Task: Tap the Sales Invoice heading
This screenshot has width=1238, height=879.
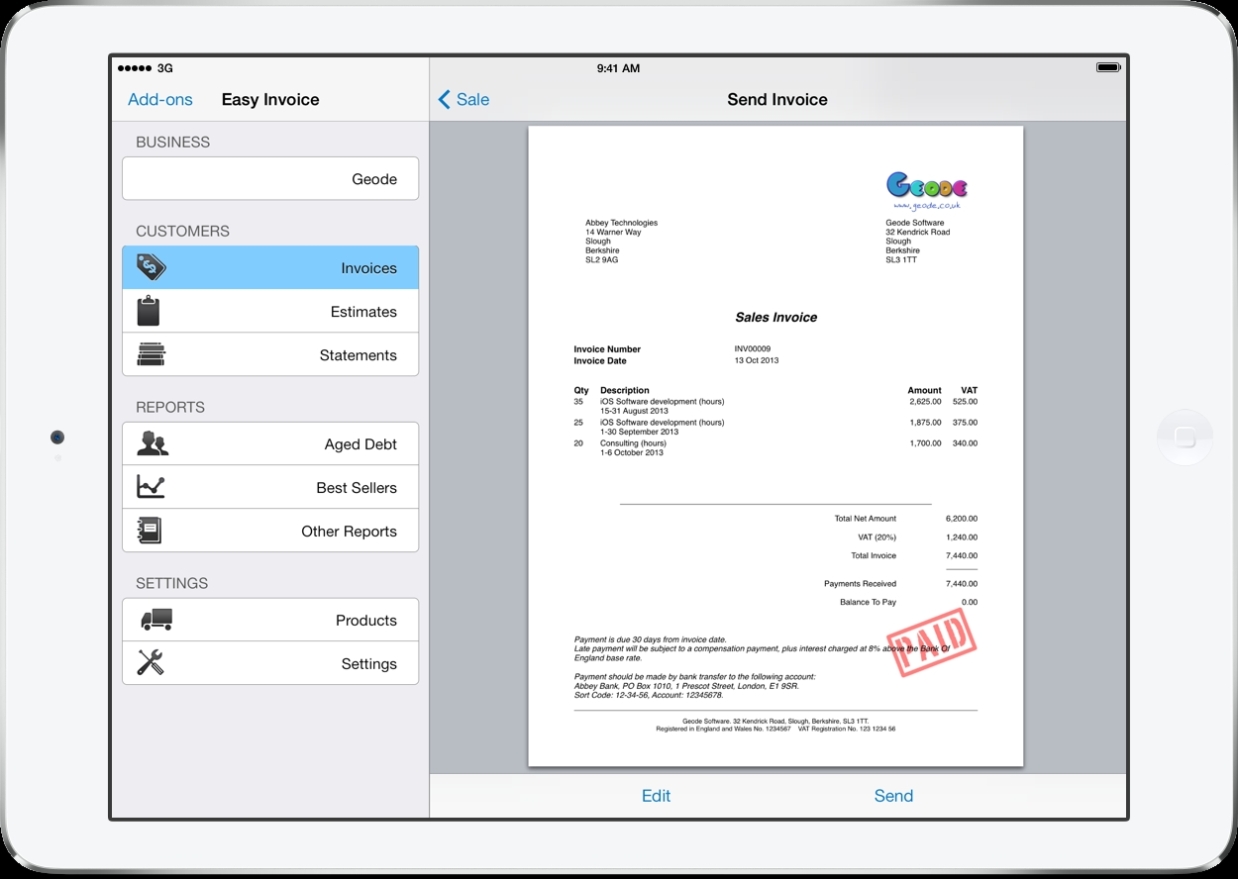Action: [776, 317]
